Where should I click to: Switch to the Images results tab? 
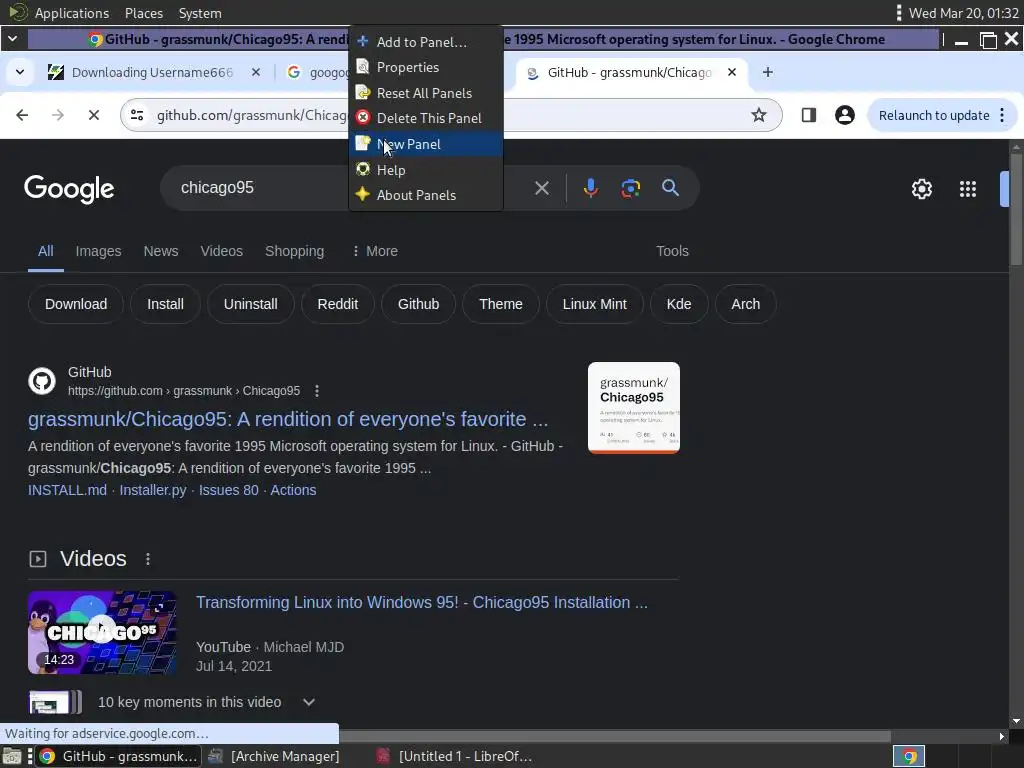[x=98, y=251]
